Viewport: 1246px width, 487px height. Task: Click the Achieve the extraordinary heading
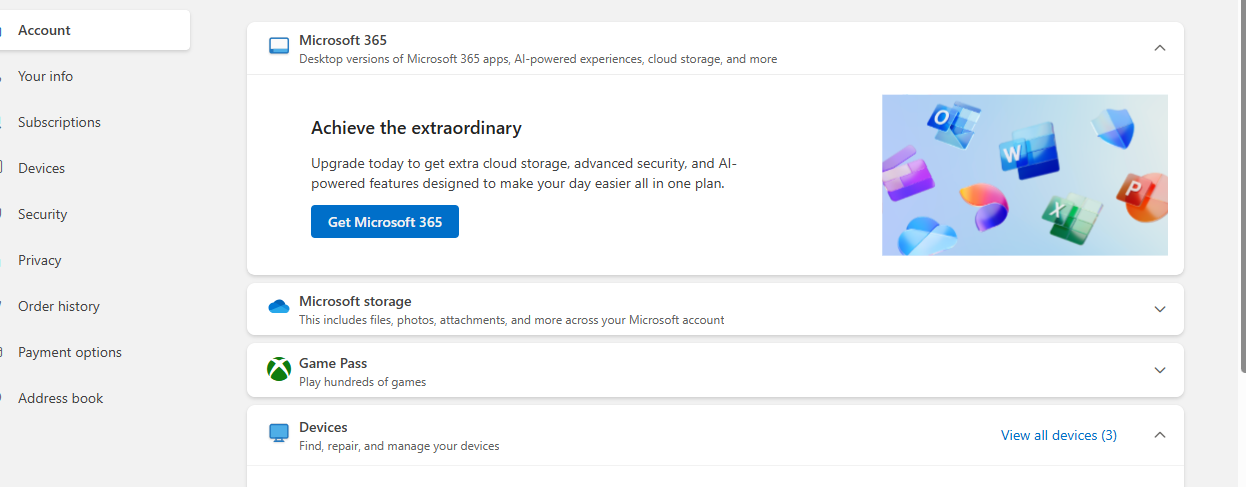(416, 128)
